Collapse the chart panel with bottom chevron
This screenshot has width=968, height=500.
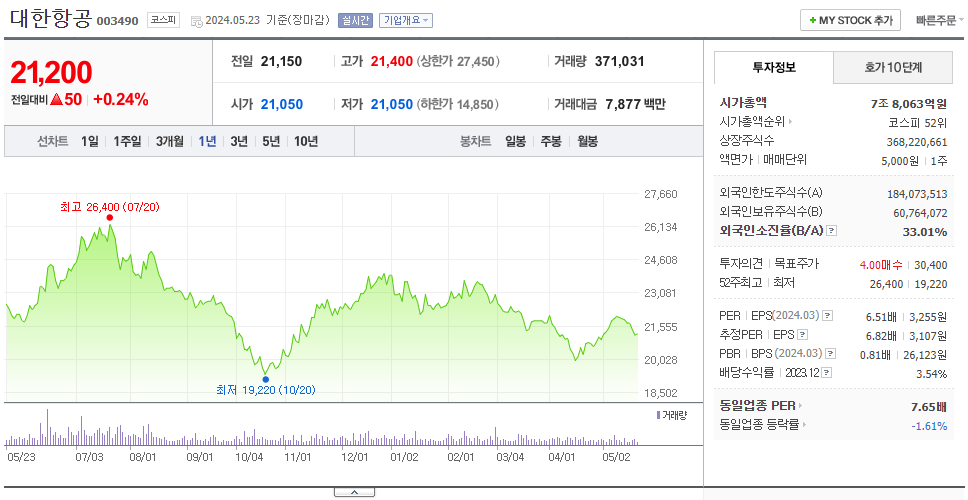coord(354,492)
